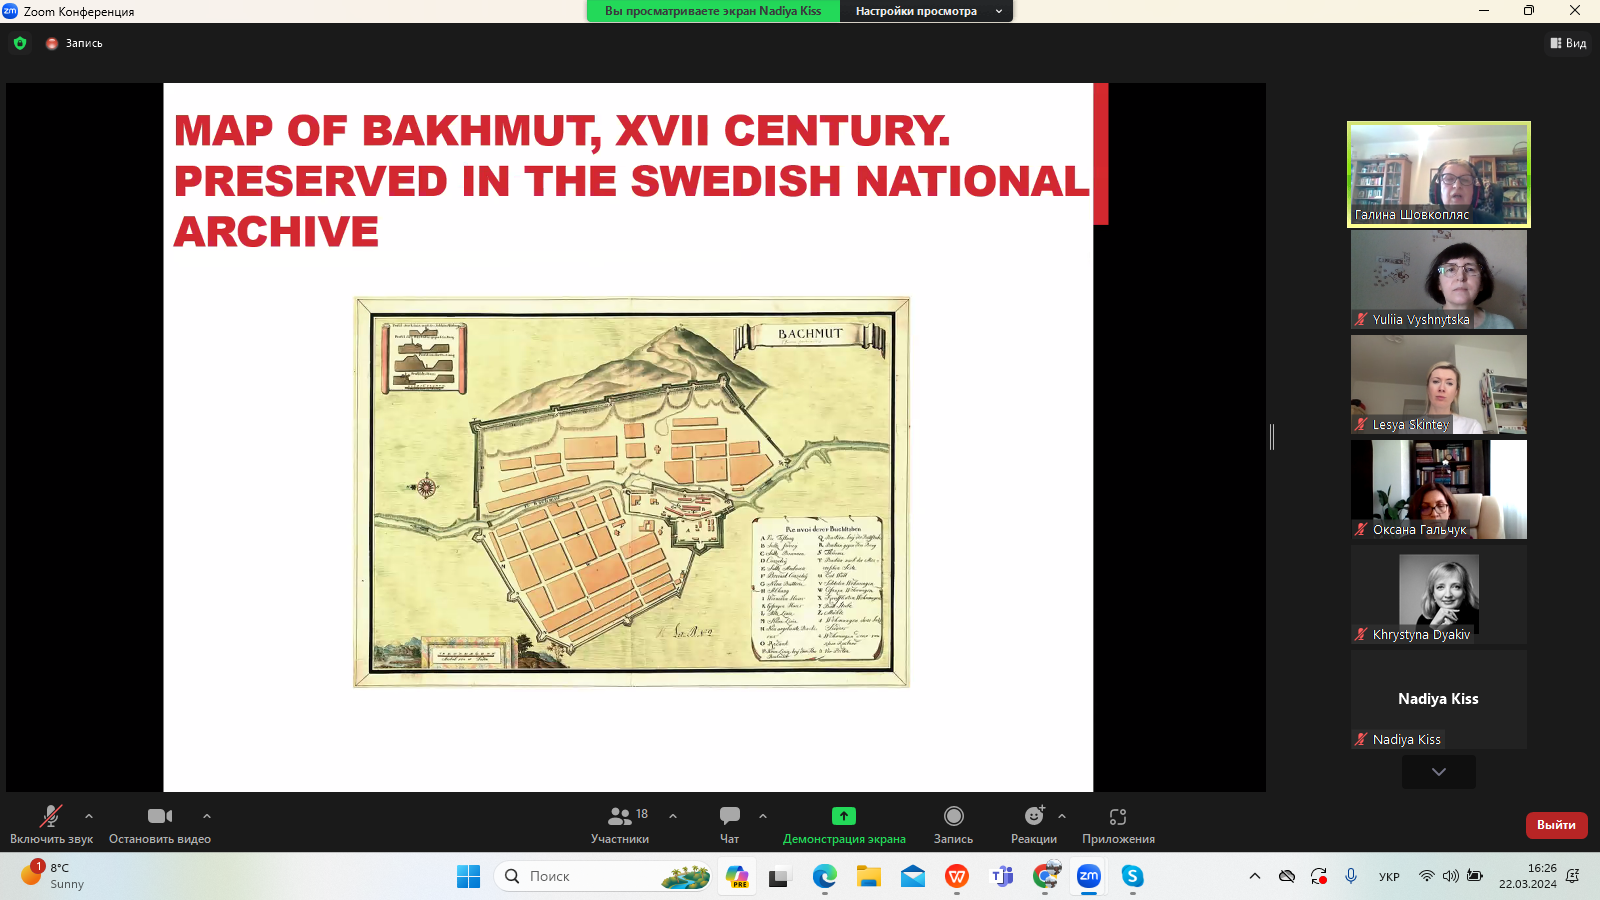1600x900 pixels.
Task: Unmute microphone with Включить звук
Action: point(50,817)
